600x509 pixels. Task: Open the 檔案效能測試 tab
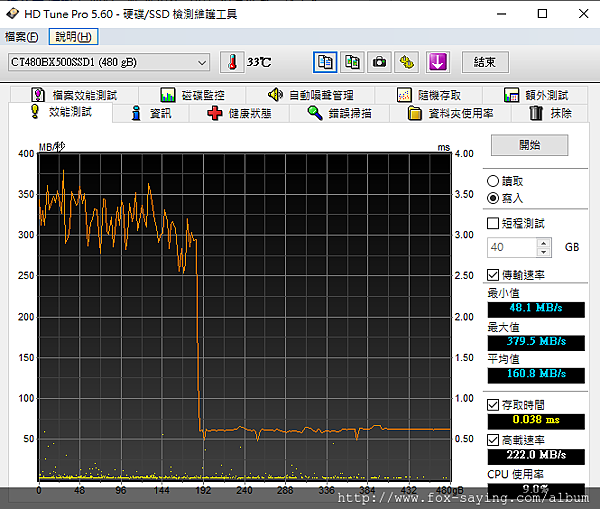(74, 95)
